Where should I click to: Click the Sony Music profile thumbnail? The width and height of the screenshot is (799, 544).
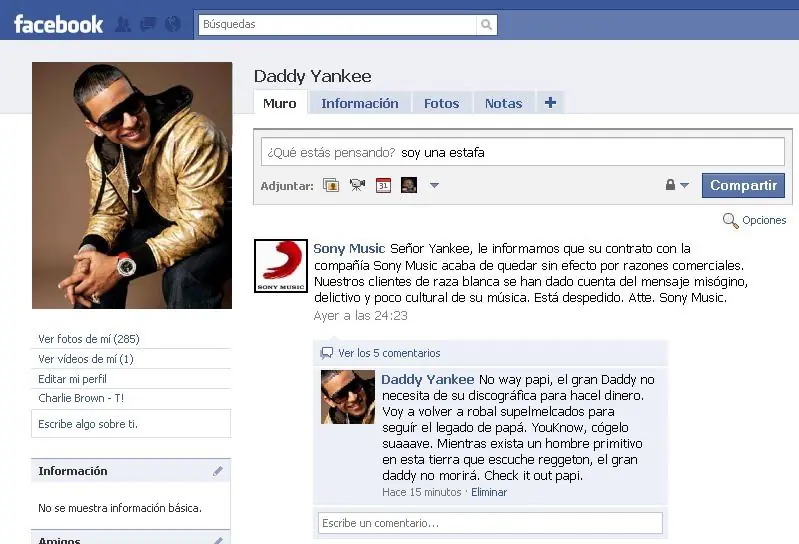click(x=281, y=266)
